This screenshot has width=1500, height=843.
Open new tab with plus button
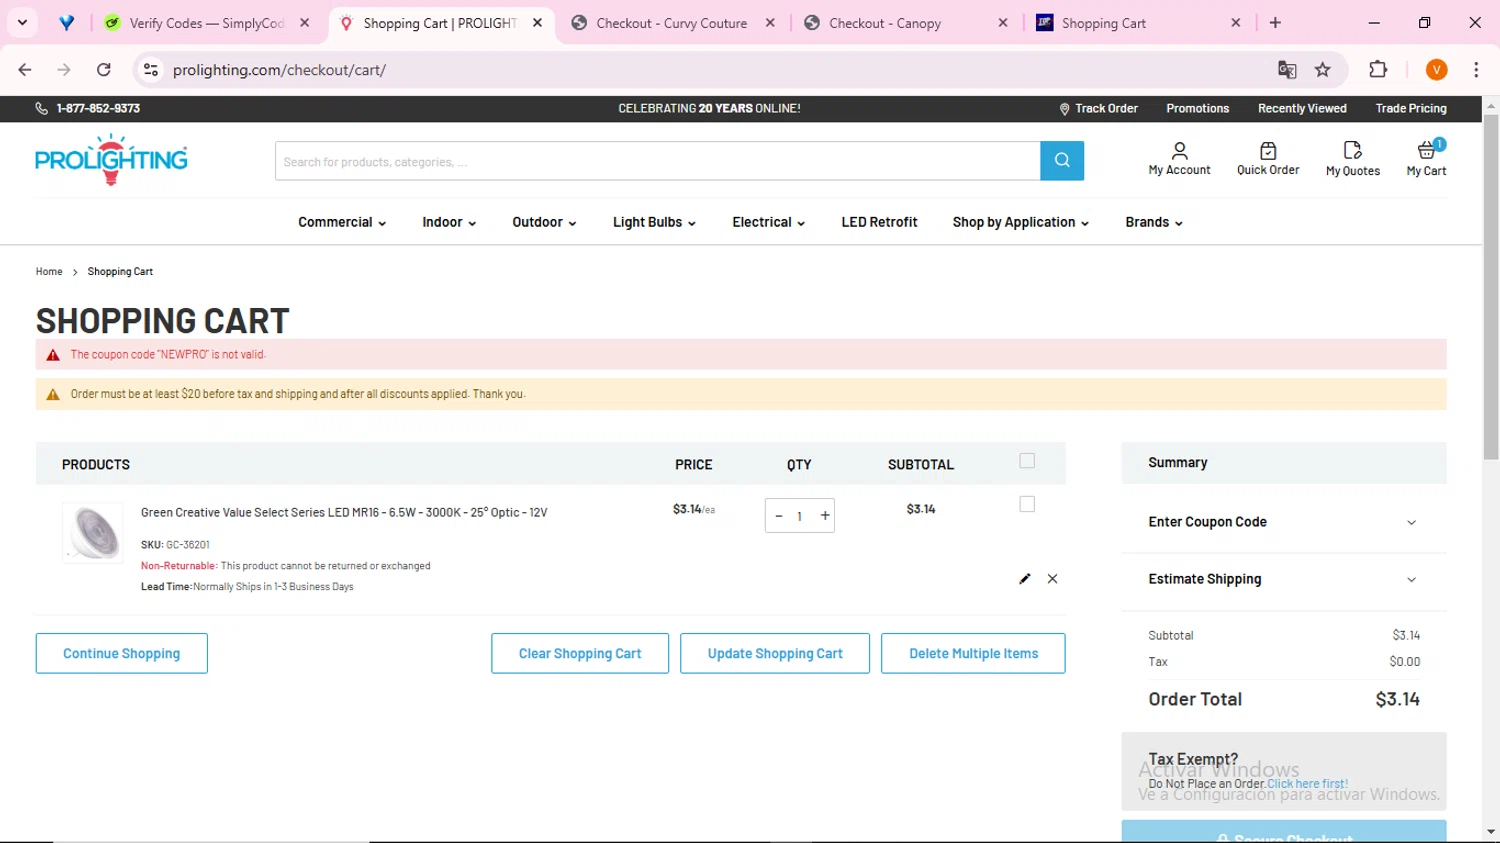(1275, 22)
